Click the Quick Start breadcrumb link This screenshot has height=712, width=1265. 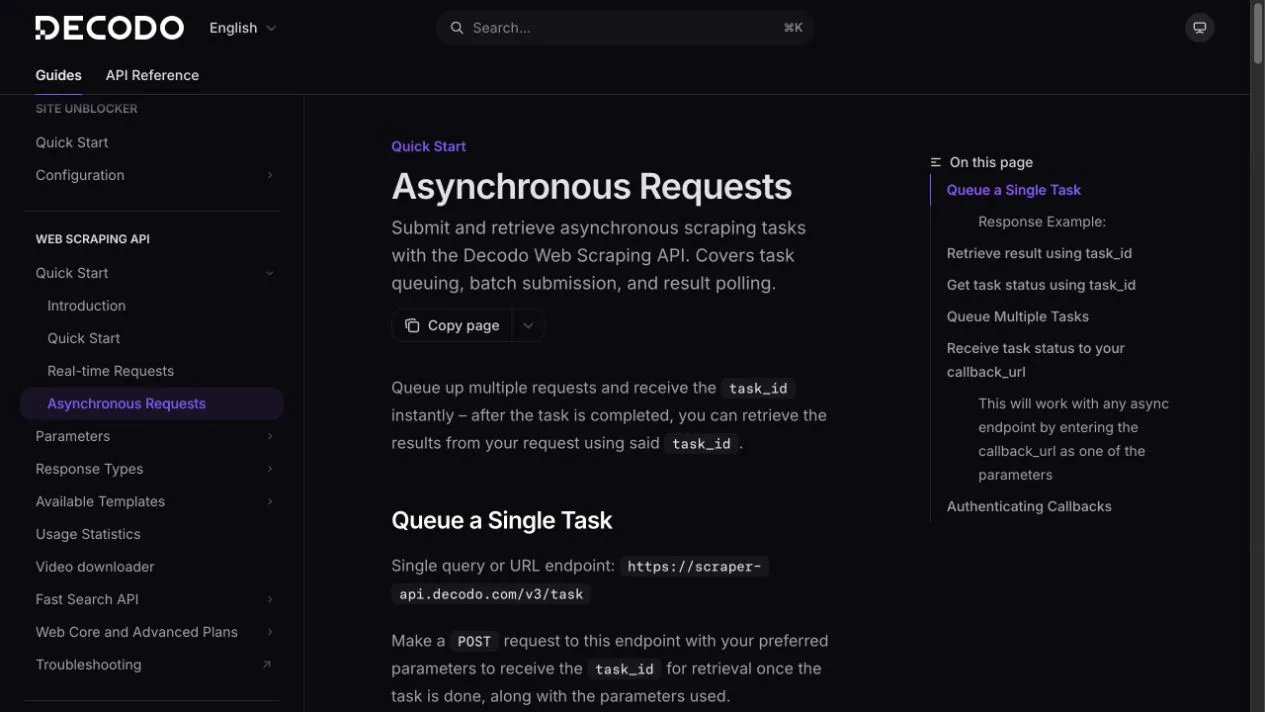[428, 146]
